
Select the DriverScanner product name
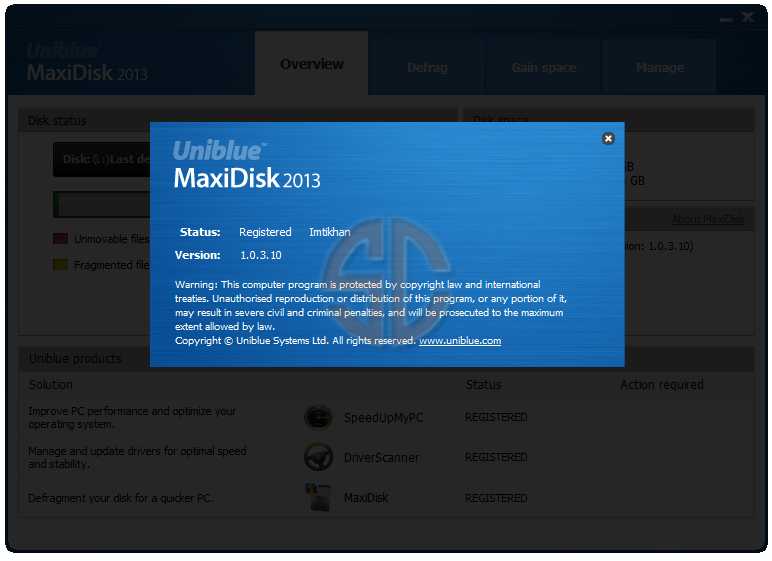(x=381, y=458)
